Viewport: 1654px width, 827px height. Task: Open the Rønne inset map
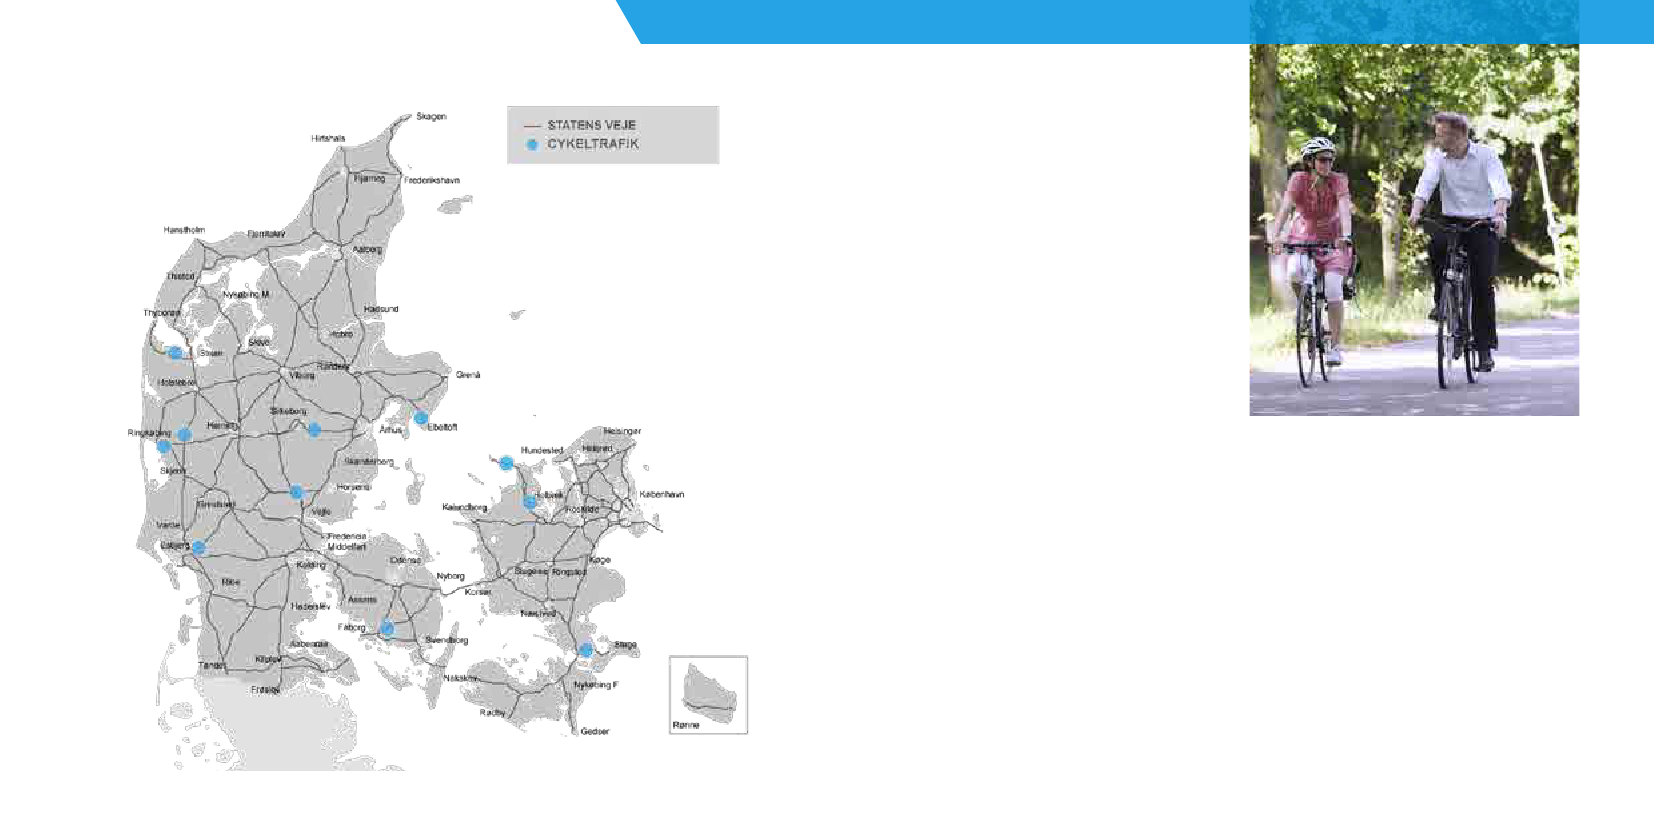pos(708,695)
